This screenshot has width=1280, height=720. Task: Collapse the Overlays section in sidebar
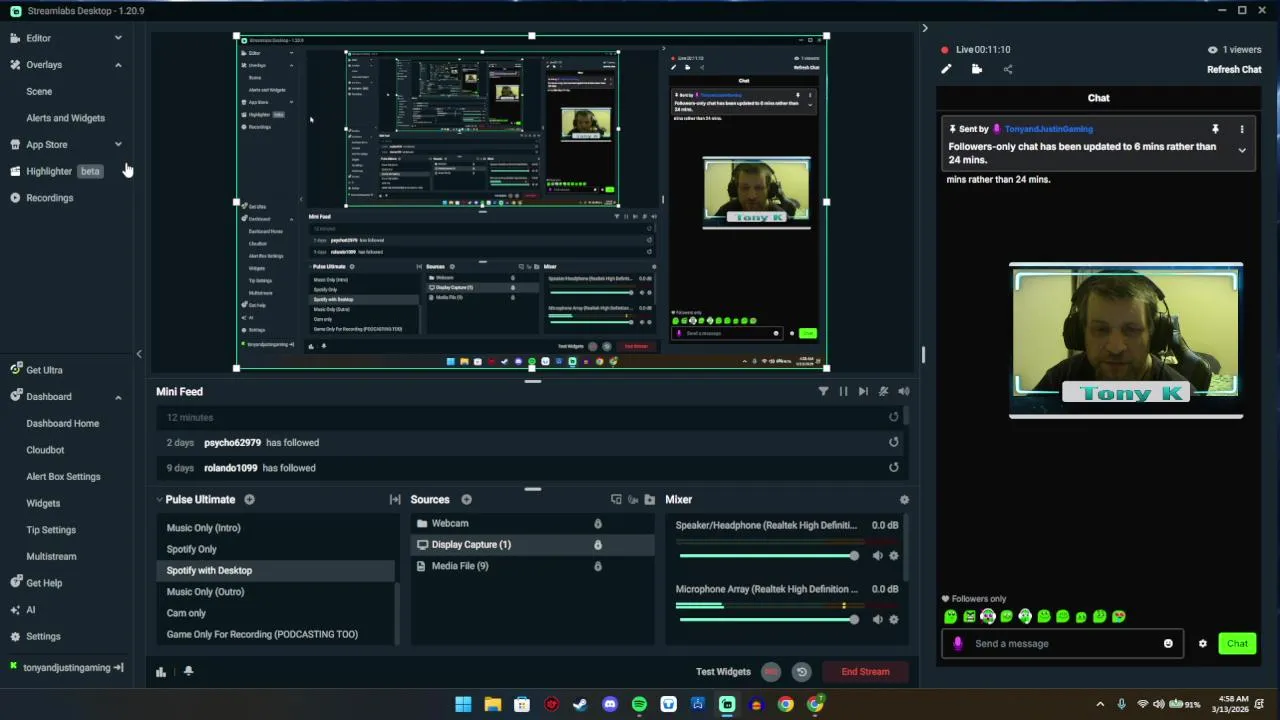point(118,65)
